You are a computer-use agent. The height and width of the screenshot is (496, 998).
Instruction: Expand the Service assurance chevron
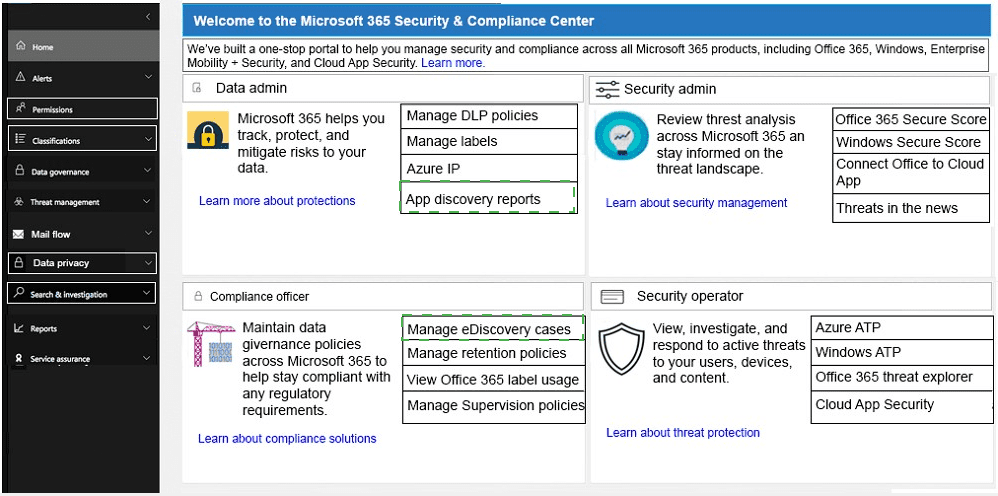[x=147, y=358]
